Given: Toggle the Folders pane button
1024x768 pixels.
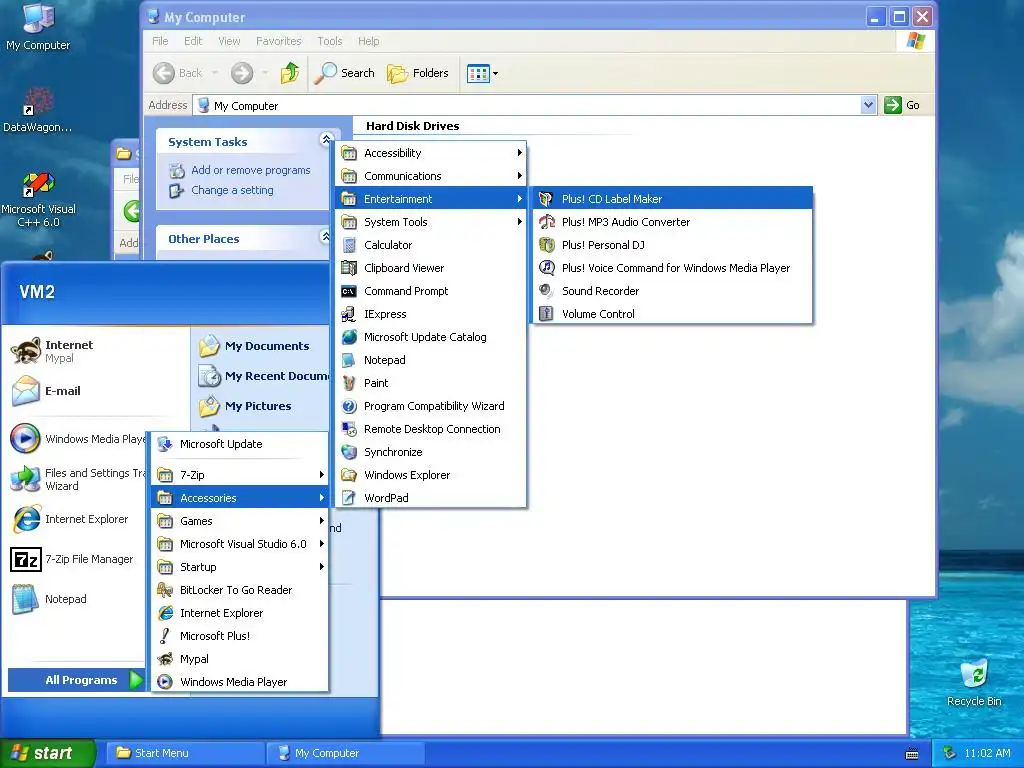Looking at the screenshot, I should tap(418, 73).
